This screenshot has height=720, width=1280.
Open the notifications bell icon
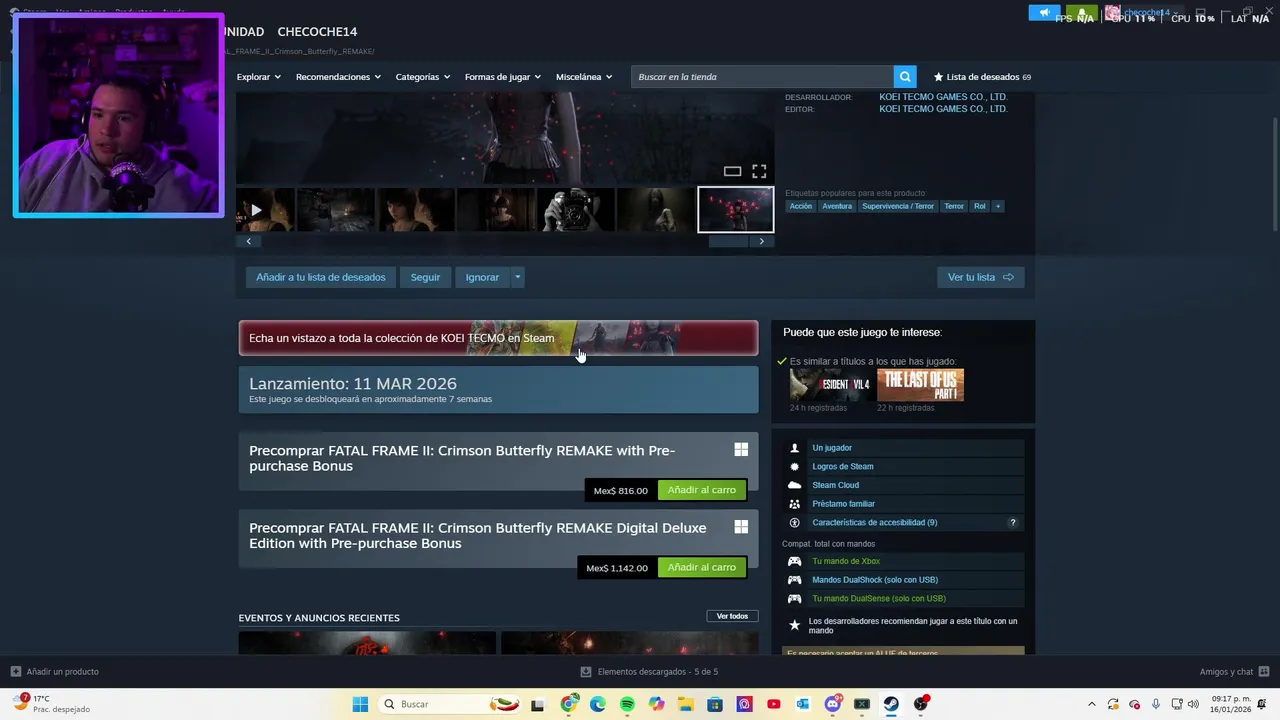1082,13
